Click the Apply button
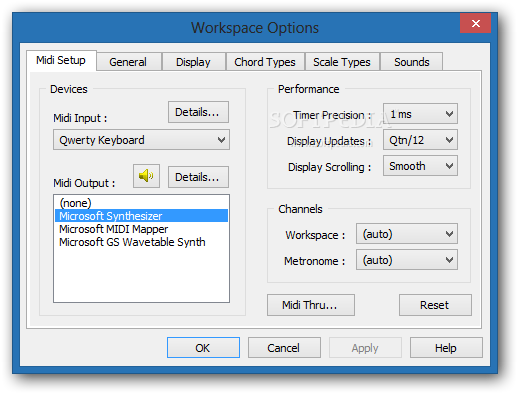This screenshot has height=394, width=518. (x=365, y=348)
